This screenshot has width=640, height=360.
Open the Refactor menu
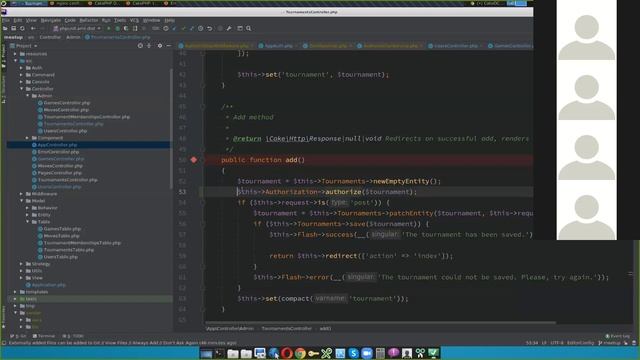89,20
